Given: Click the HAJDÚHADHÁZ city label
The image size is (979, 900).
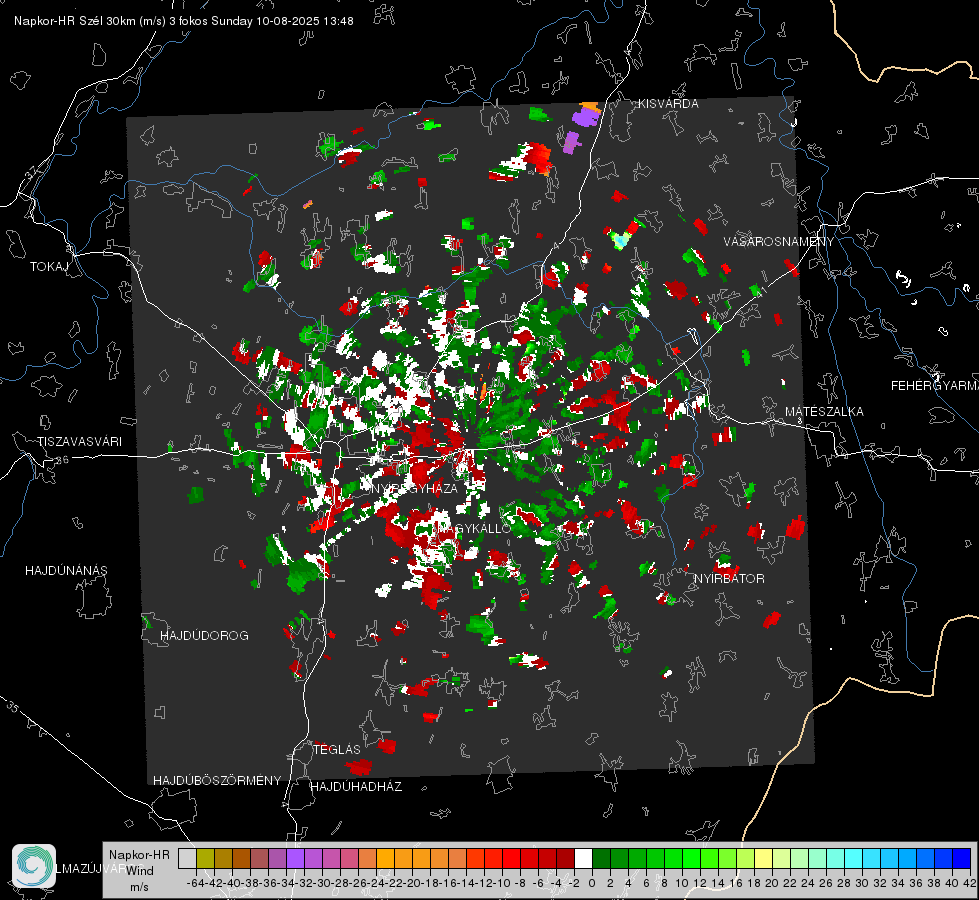Looking at the screenshot, I should [356, 787].
